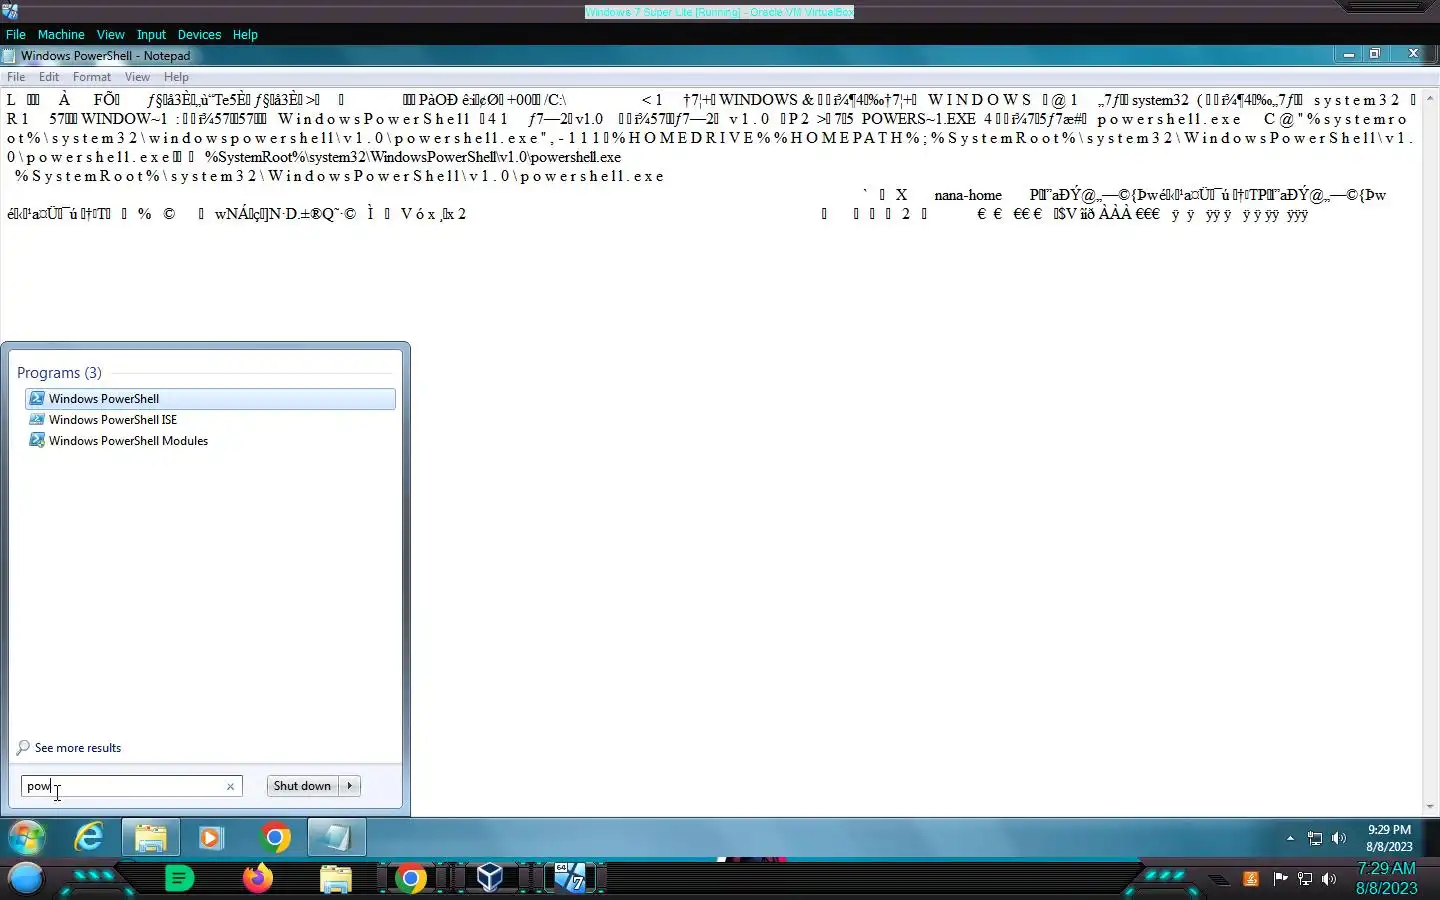Open Notepad's Format menu
1440x900 pixels.
(x=92, y=77)
